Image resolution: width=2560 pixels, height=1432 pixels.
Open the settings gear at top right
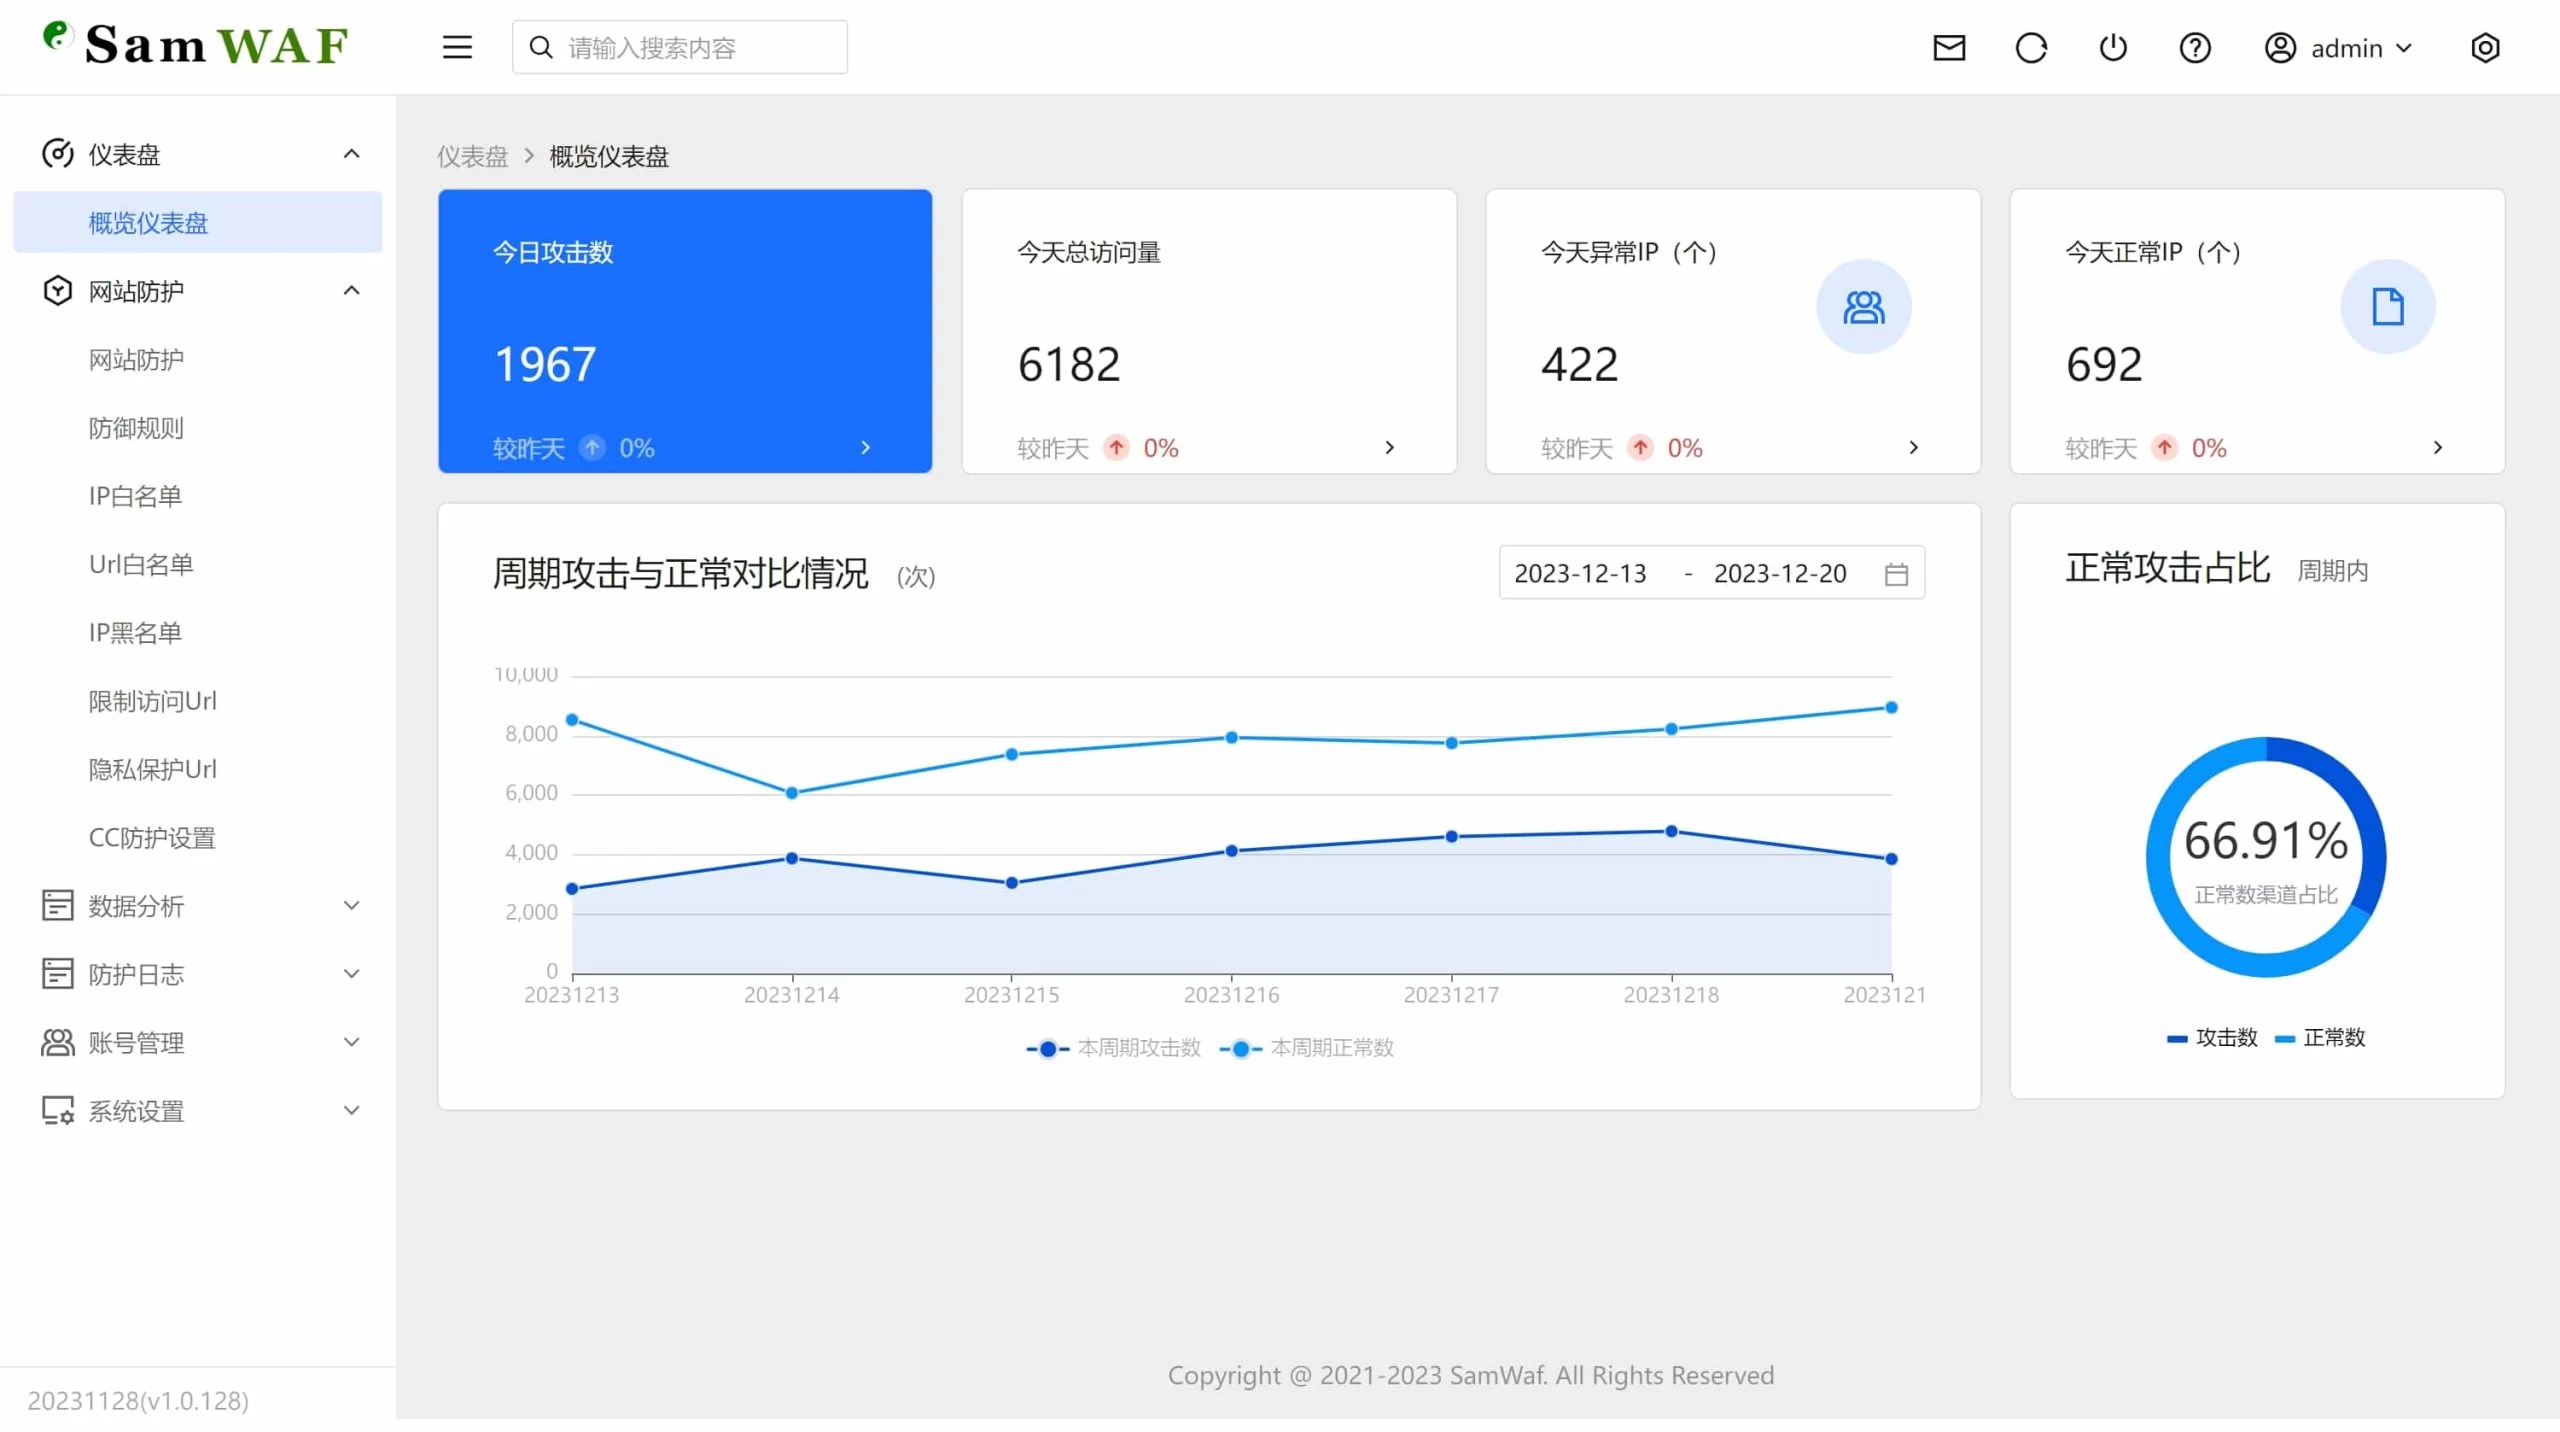pyautogui.click(x=2486, y=47)
